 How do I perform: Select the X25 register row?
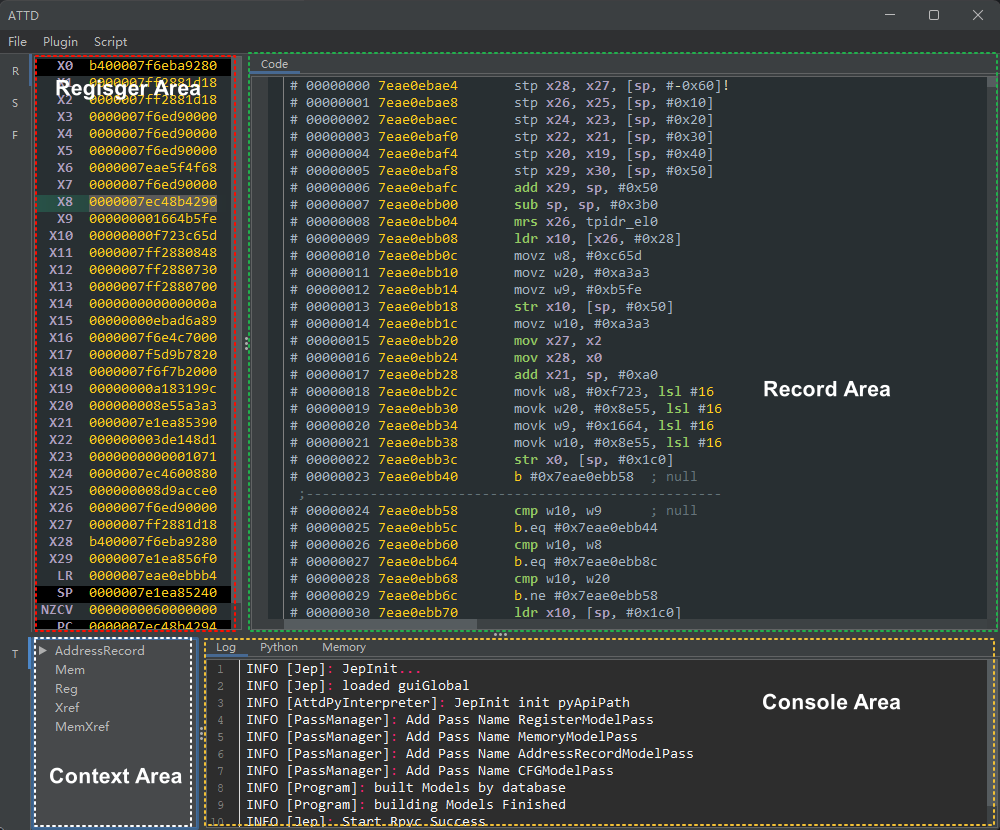tap(133, 491)
